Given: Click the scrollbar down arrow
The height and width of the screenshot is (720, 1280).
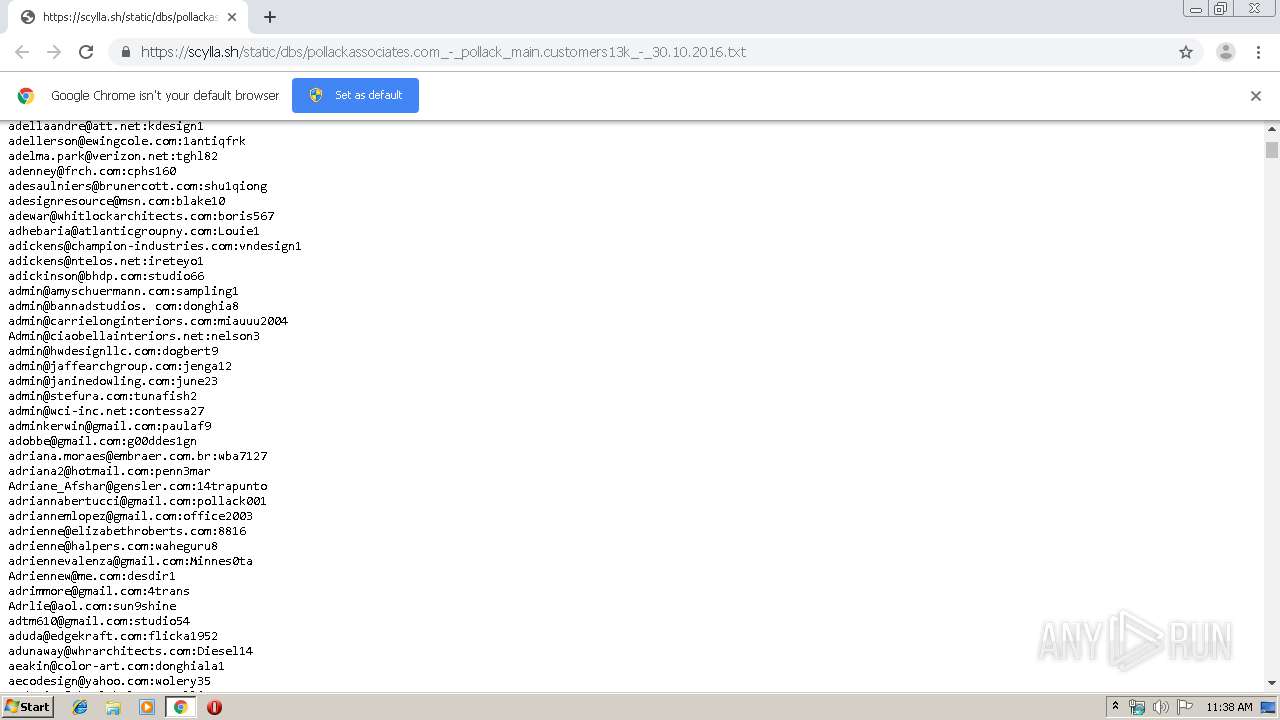Looking at the screenshot, I should tap(1272, 683).
